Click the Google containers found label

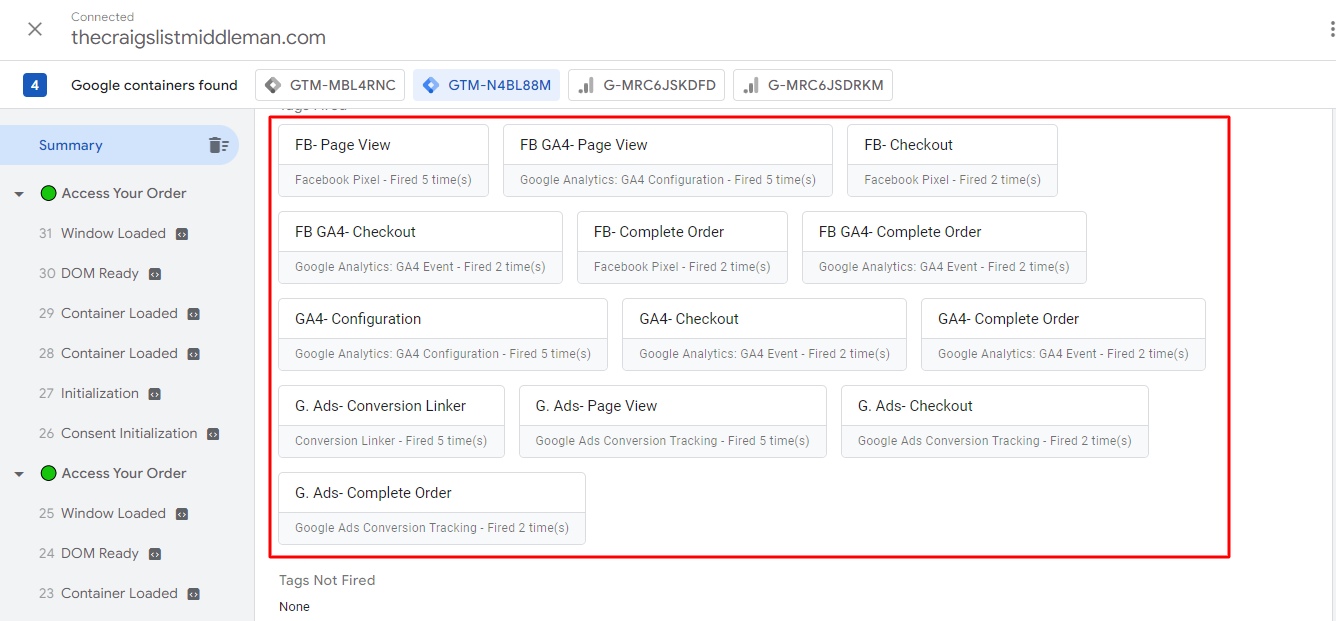point(155,85)
